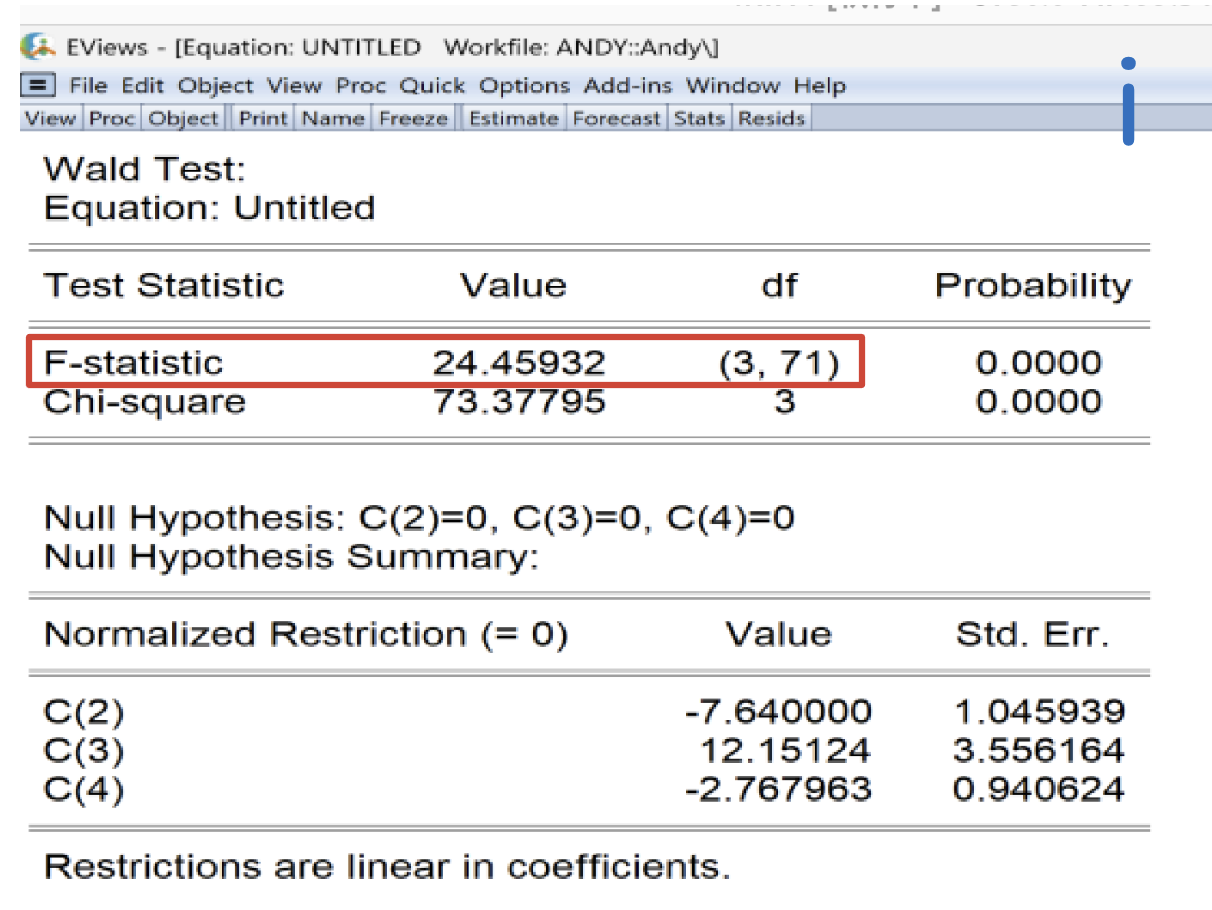The width and height of the screenshot is (1212, 910).
Task: Open the Help menu
Action: [x=820, y=86]
